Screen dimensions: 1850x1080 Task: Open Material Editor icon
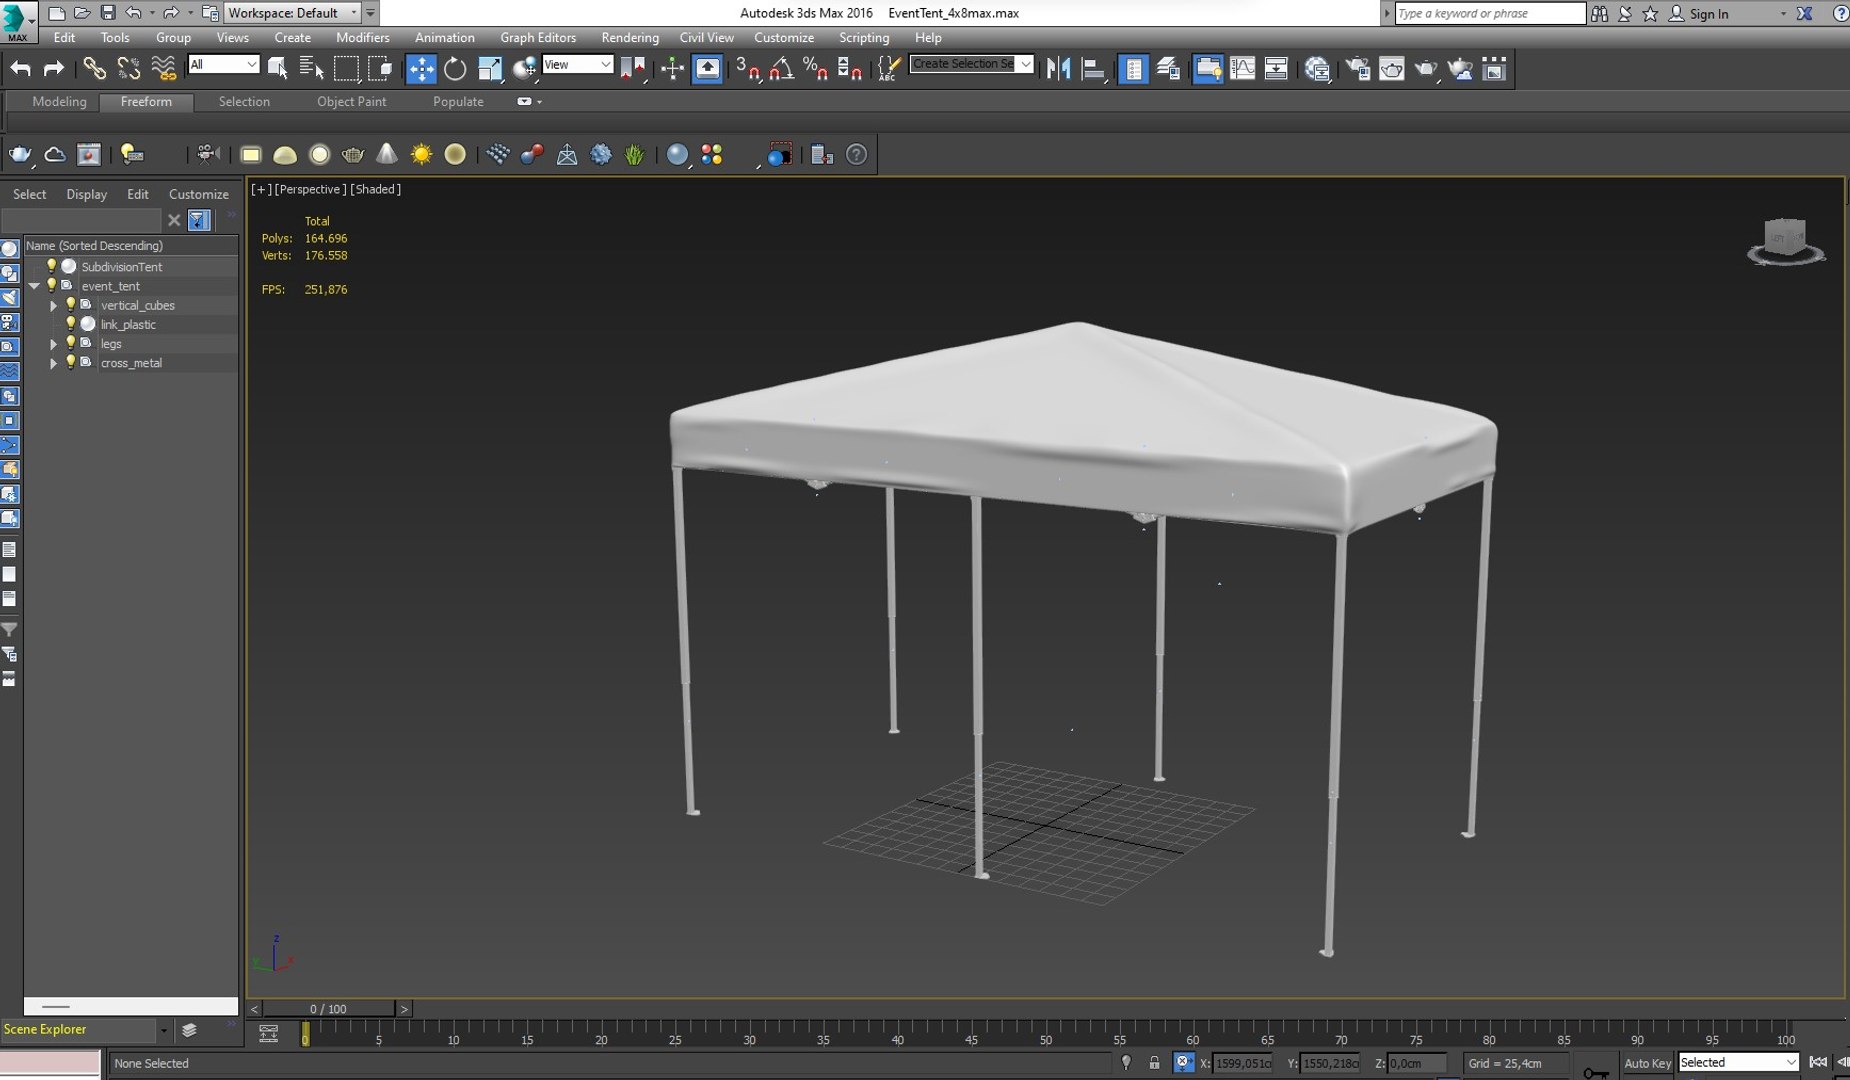tap(1317, 68)
